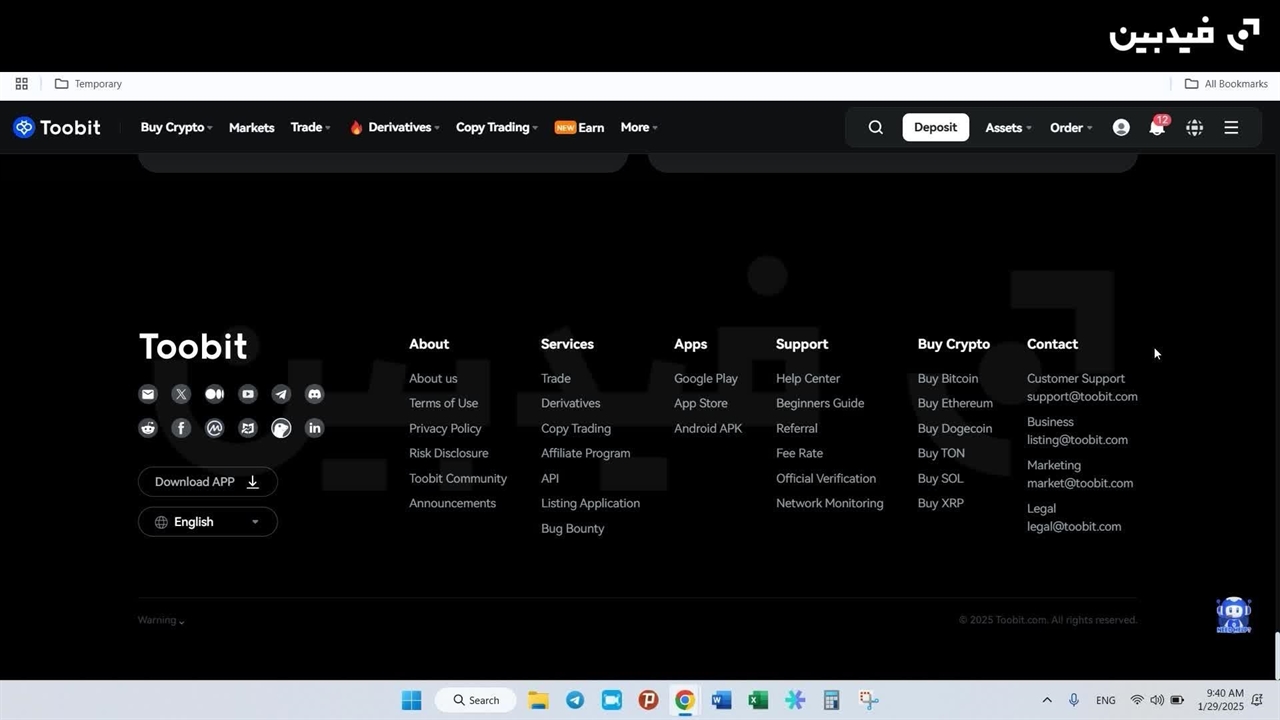Open the user profile avatar icon
This screenshot has height=720, width=1280.
pos(1121,128)
